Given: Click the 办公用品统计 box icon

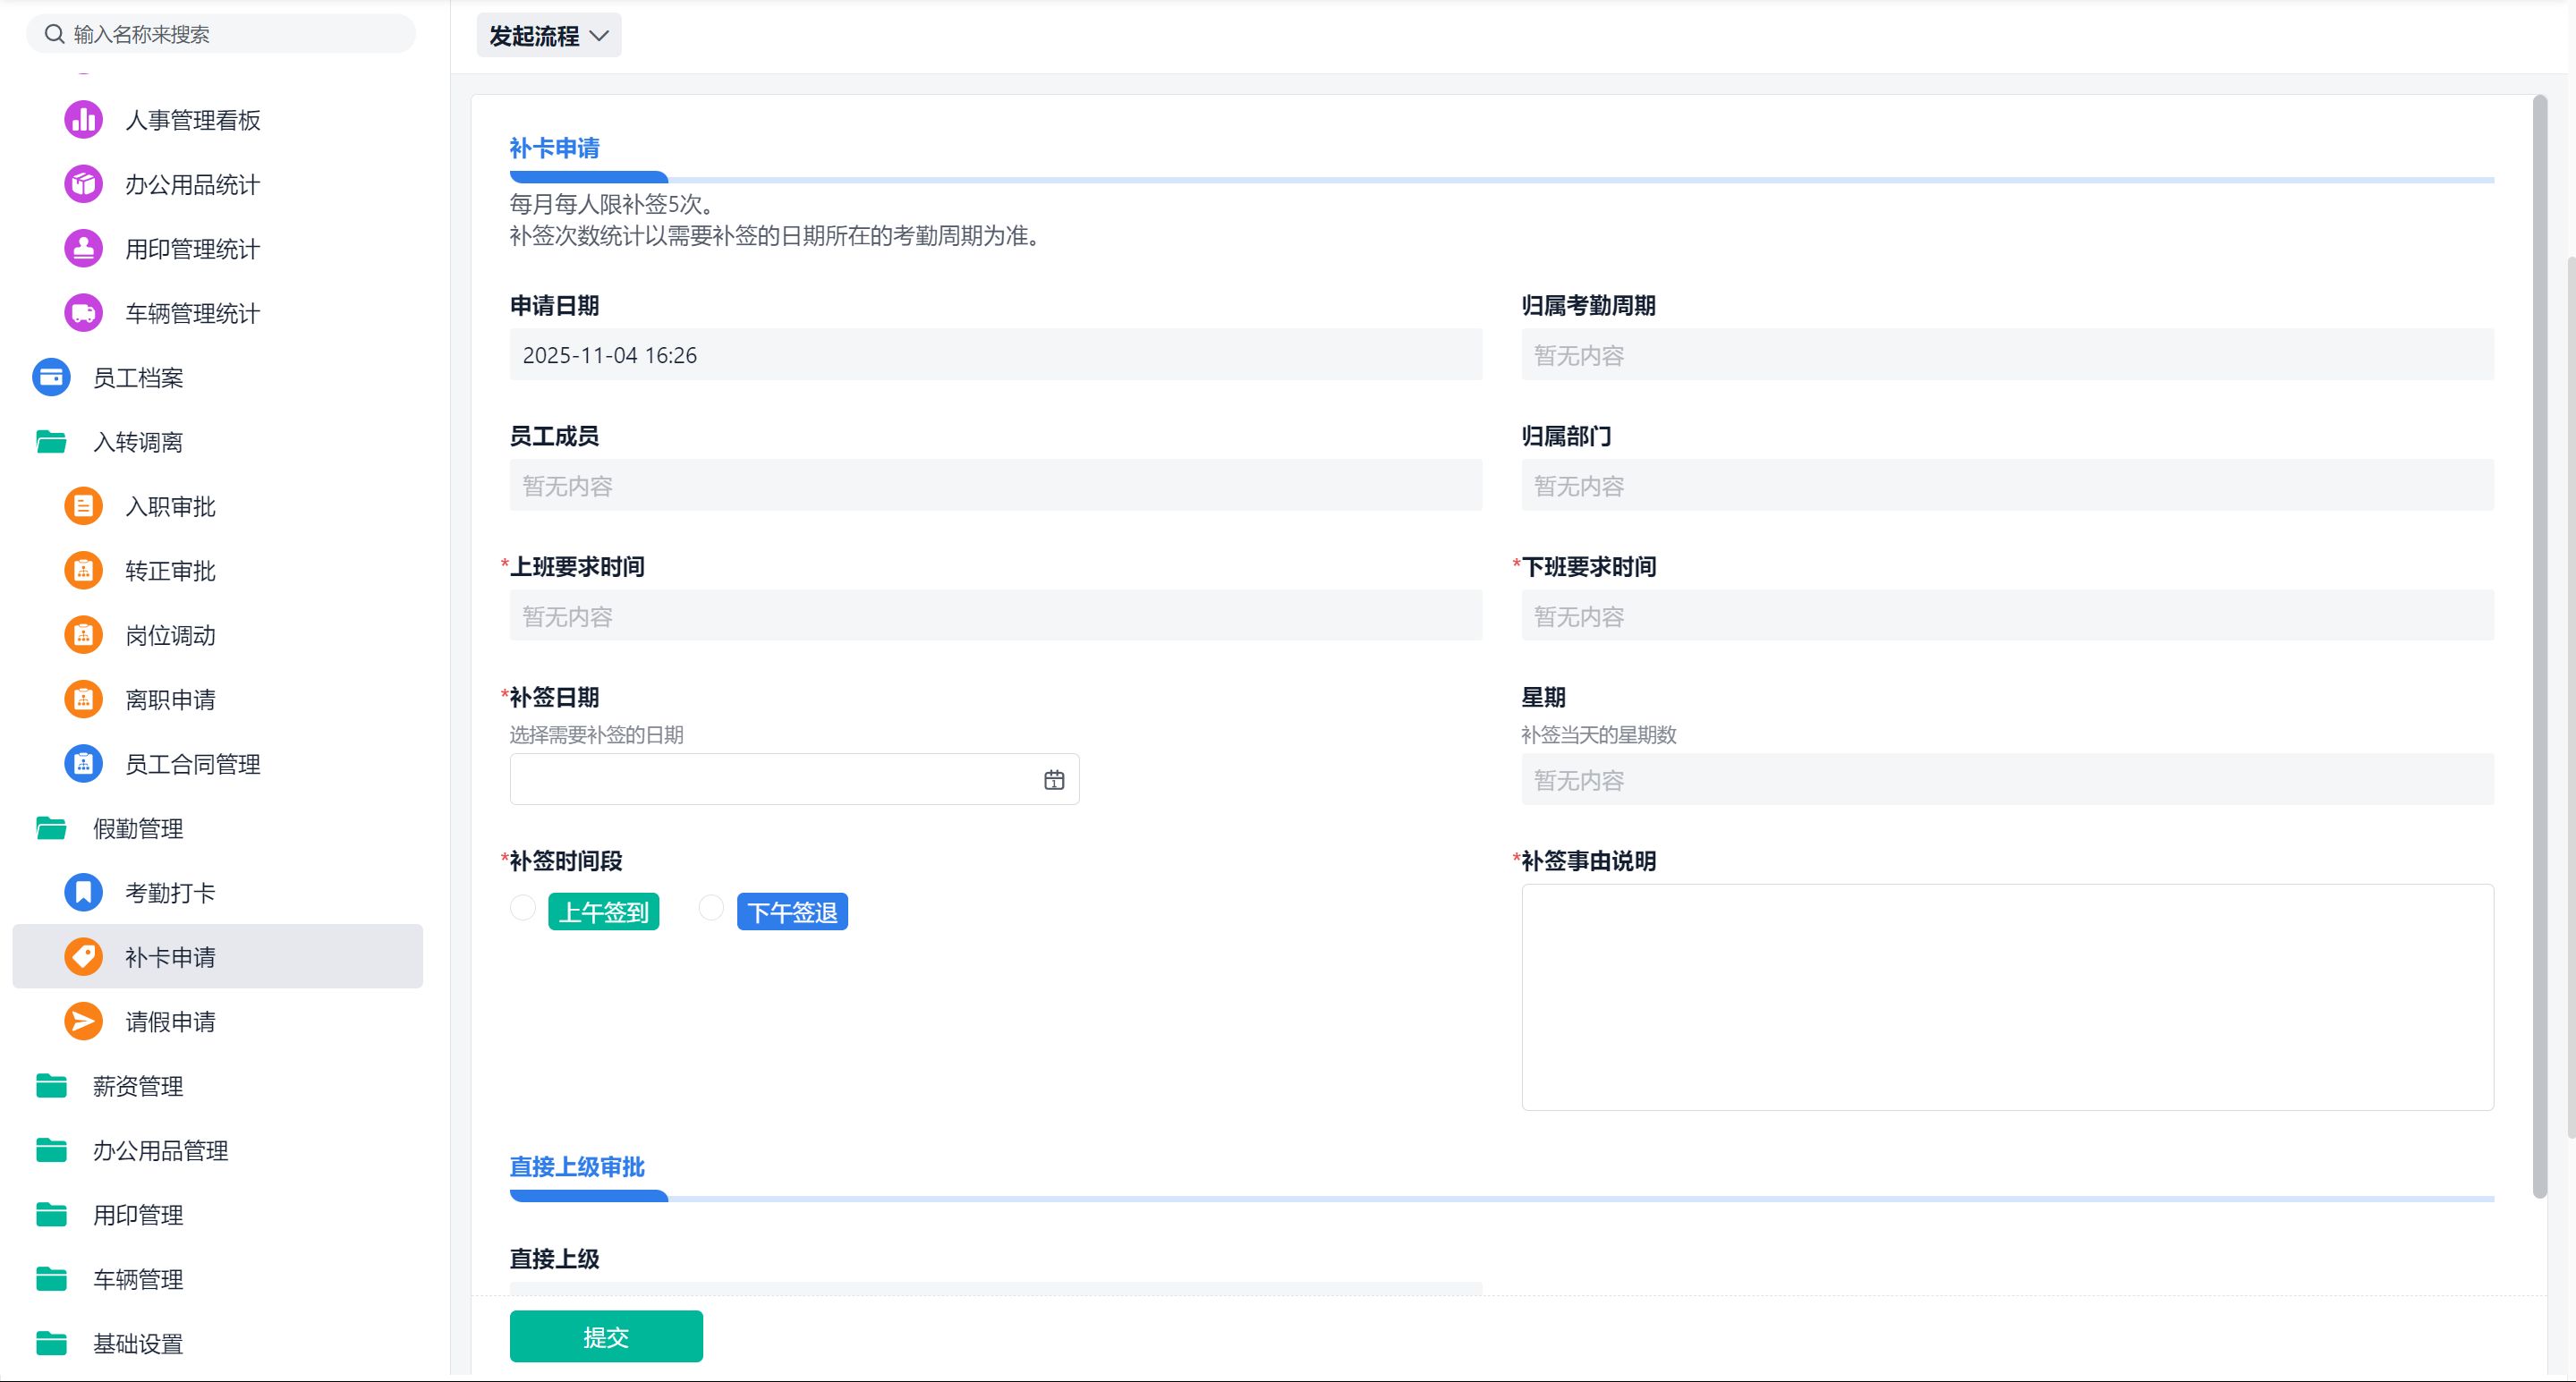Looking at the screenshot, I should tap(83, 184).
